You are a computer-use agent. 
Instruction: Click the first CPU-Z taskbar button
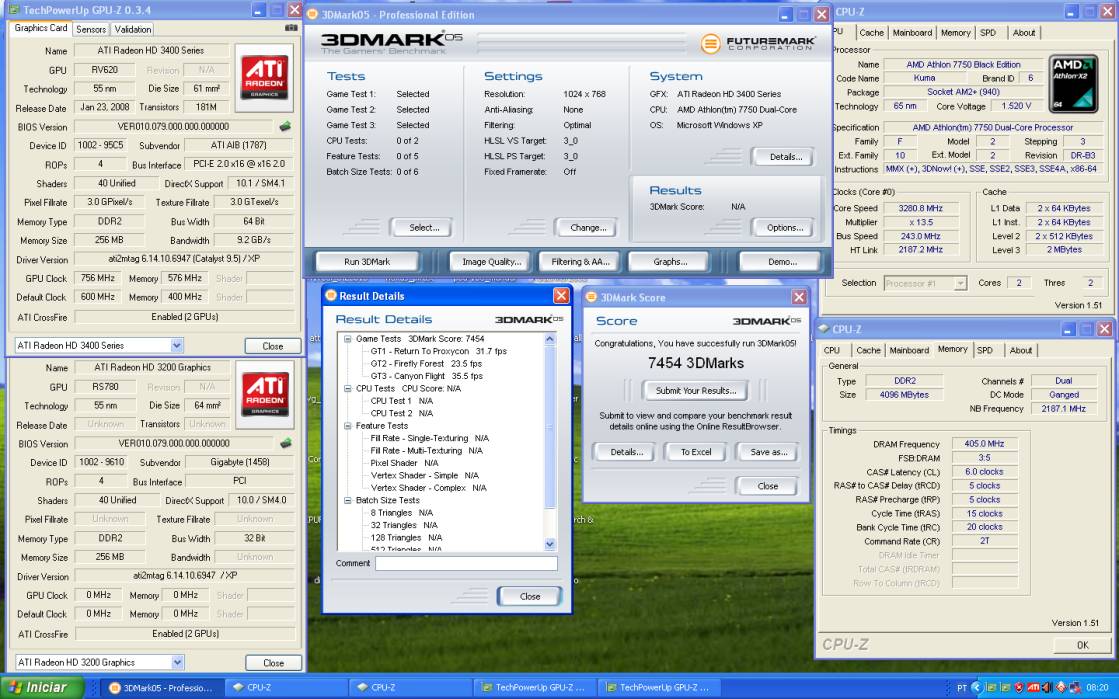(x=285, y=688)
